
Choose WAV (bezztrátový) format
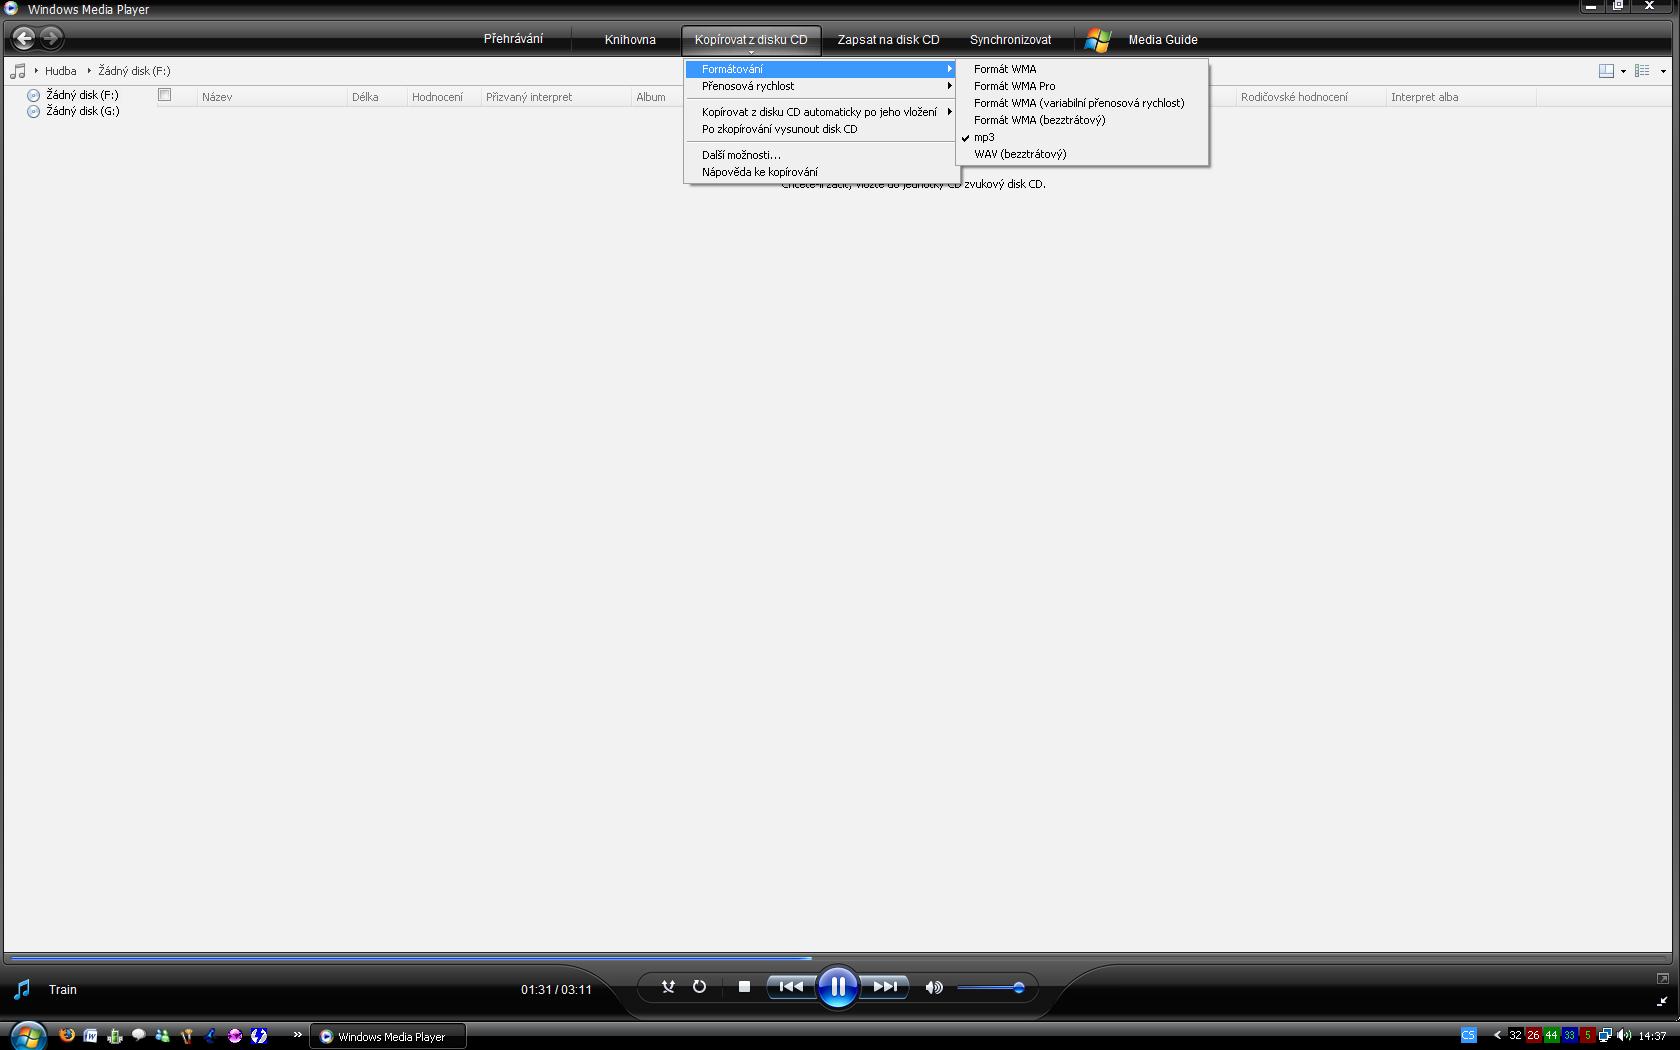(x=1020, y=154)
